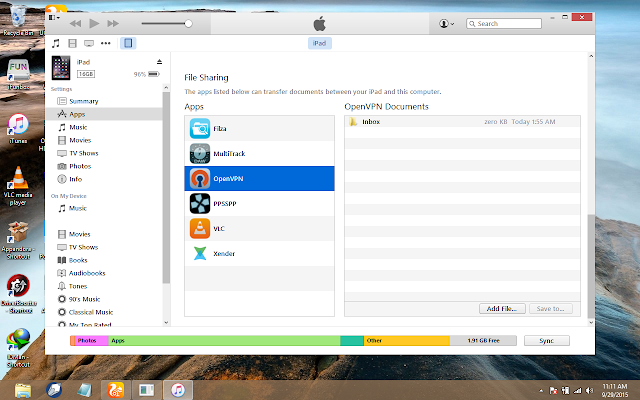The height and width of the screenshot is (400, 640).
Task: Click the main pane scrollbar up arrow
Action: pos(591,56)
